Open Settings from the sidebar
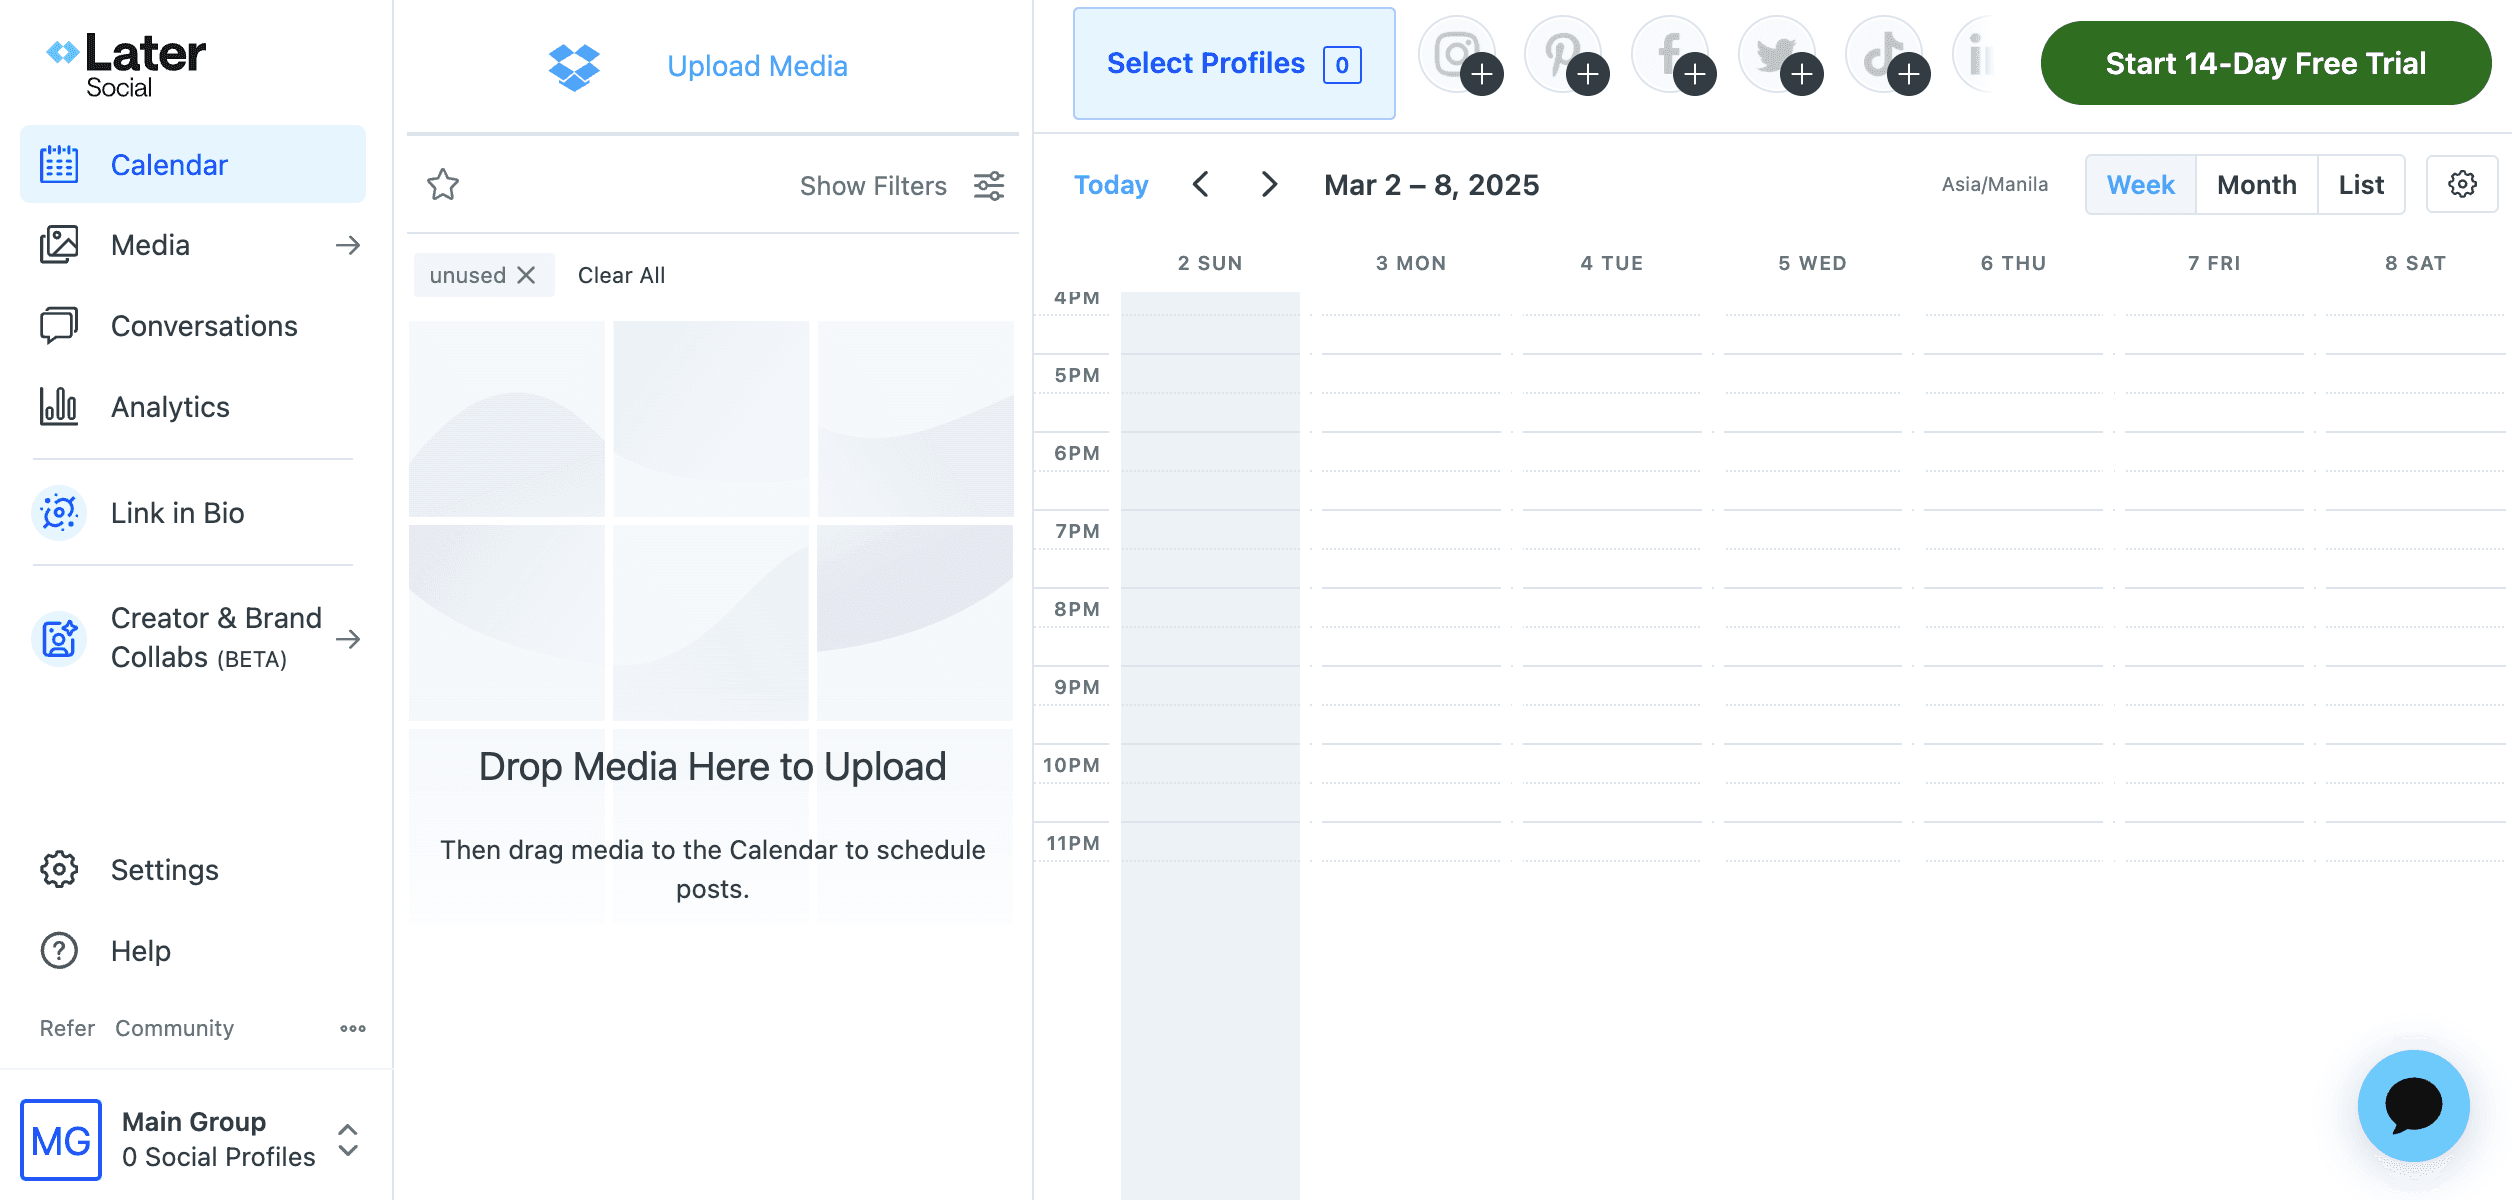 click(x=193, y=870)
